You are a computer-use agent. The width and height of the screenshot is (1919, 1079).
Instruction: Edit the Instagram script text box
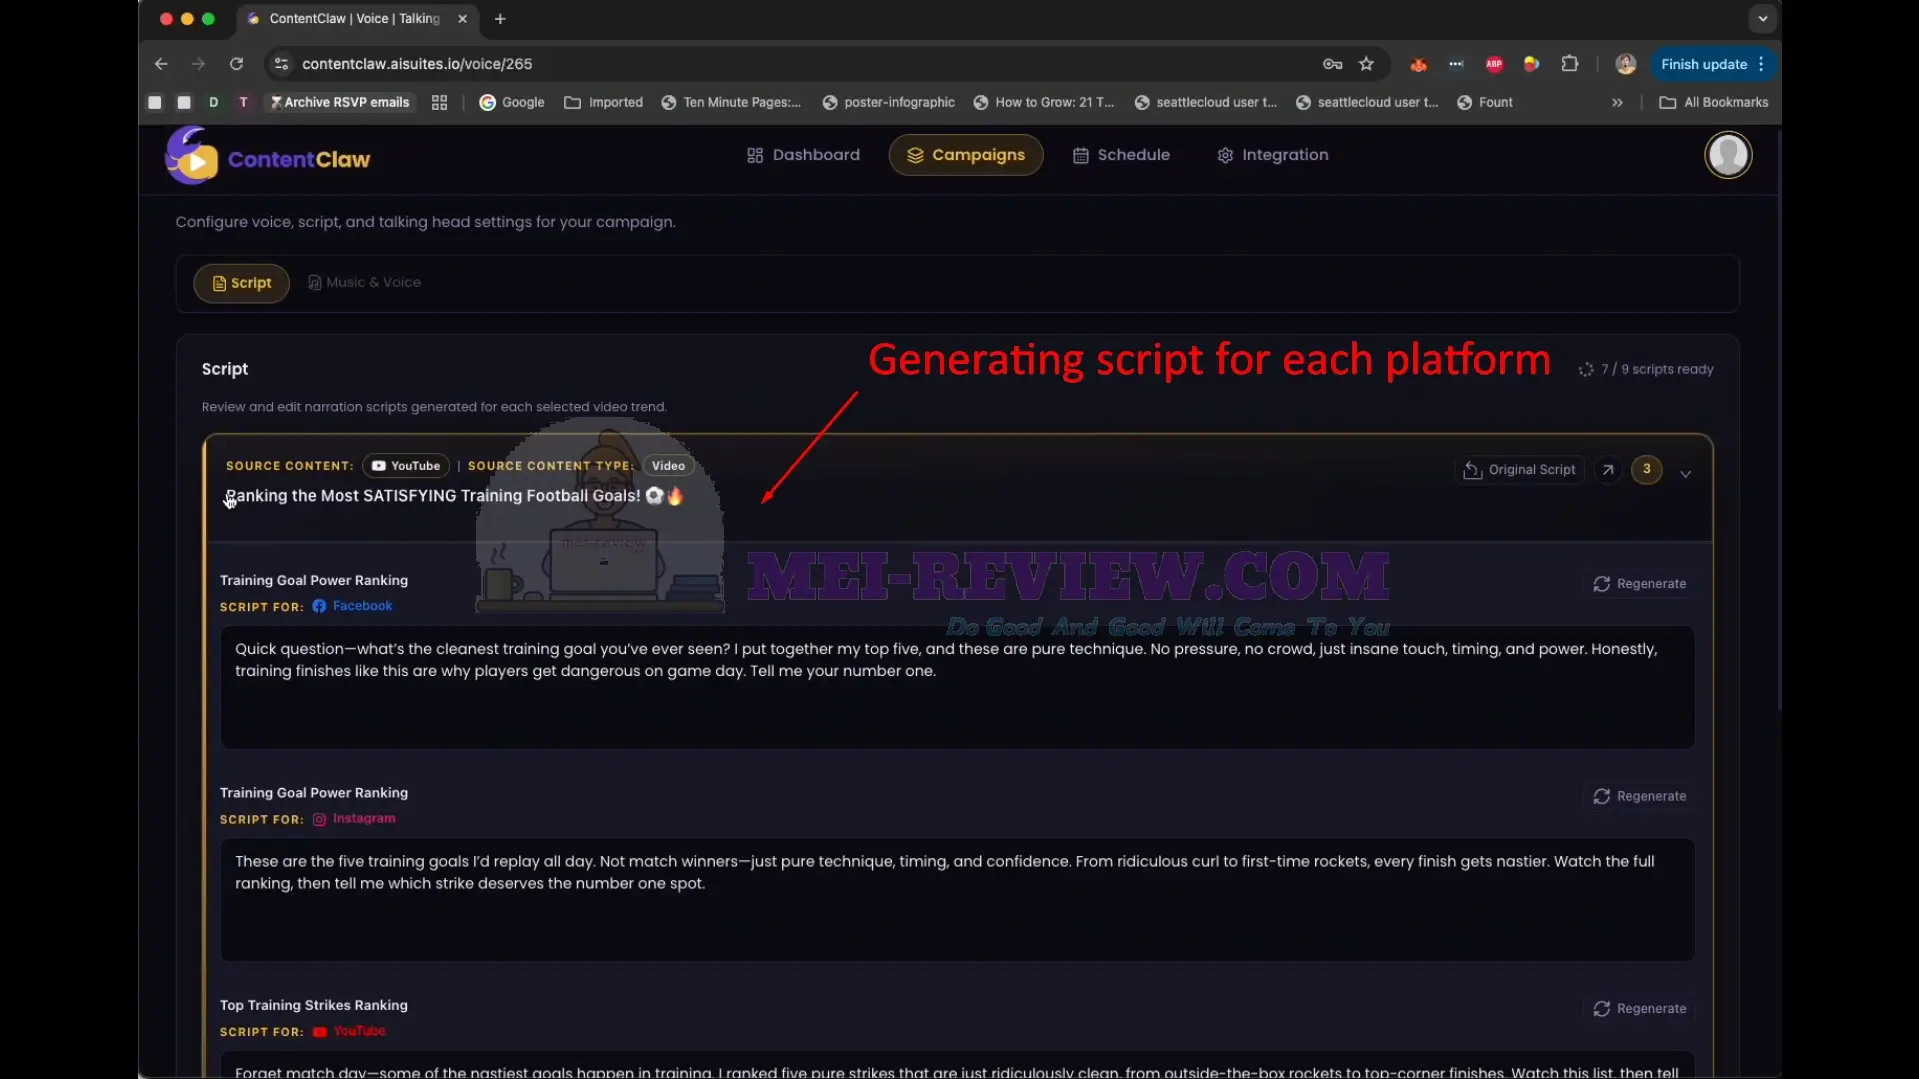click(957, 900)
